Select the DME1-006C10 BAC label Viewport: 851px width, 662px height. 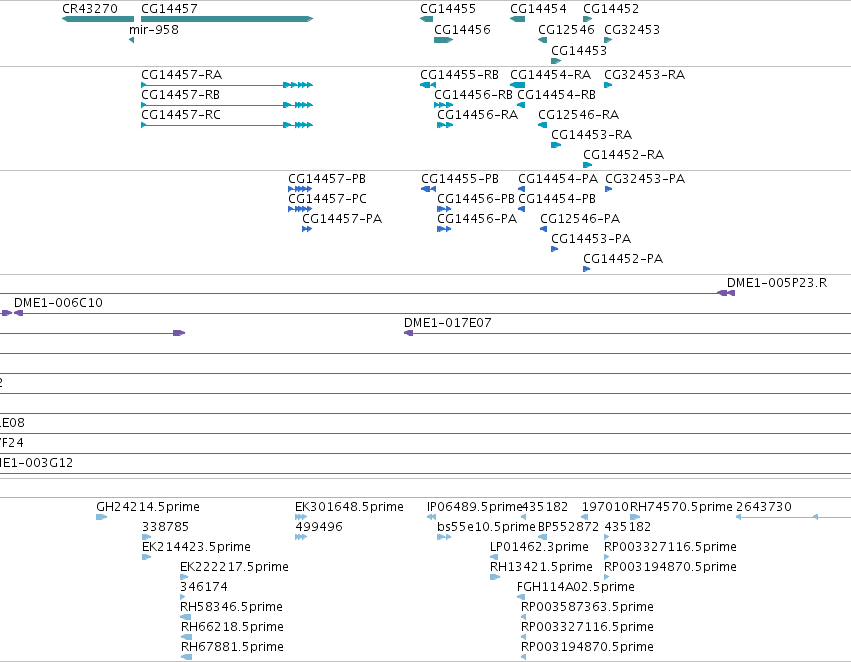(58, 303)
